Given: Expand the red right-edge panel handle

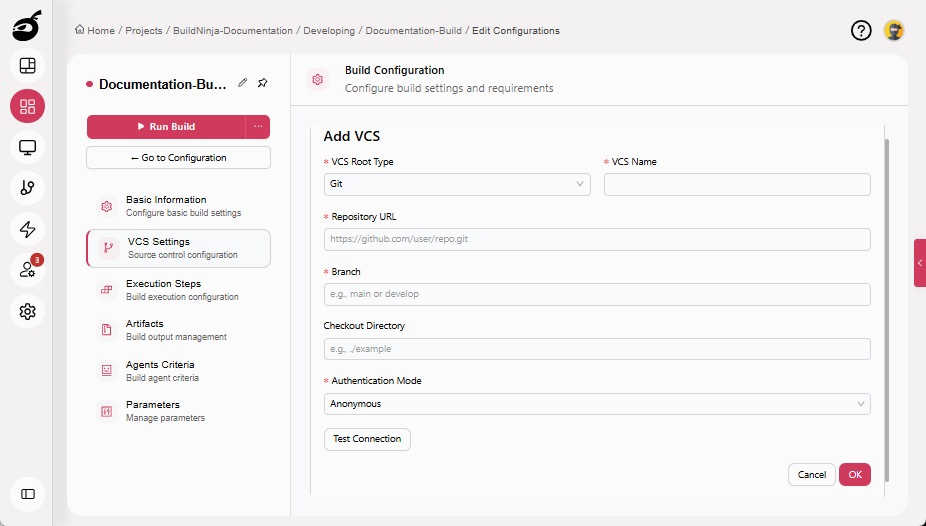Looking at the screenshot, I should [920, 263].
